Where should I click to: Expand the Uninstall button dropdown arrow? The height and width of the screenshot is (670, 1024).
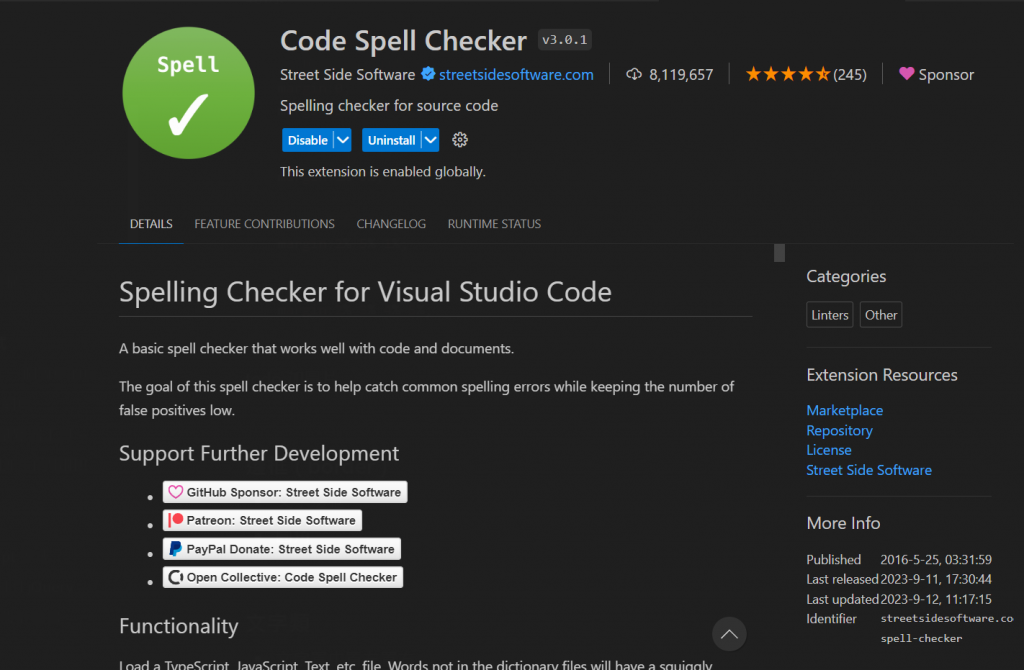(x=430, y=140)
